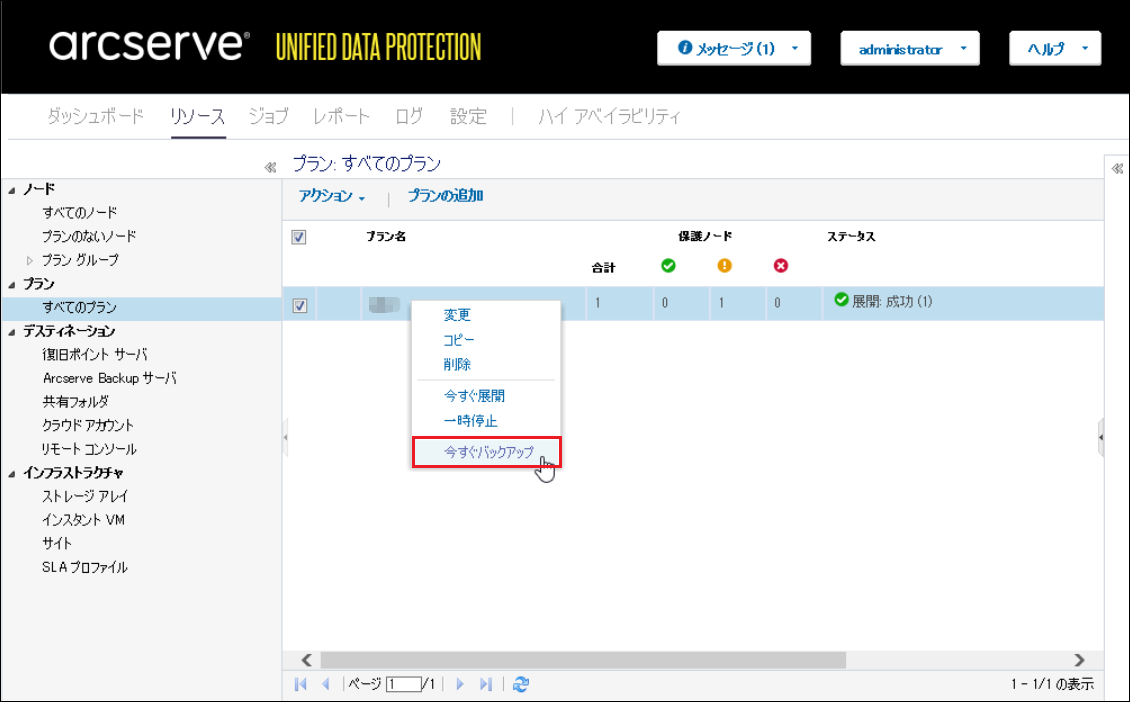Viewport: 1130px width, 702px height.
Task: Click the red error icon in protected nodes header
Action: pyautogui.click(x=780, y=266)
